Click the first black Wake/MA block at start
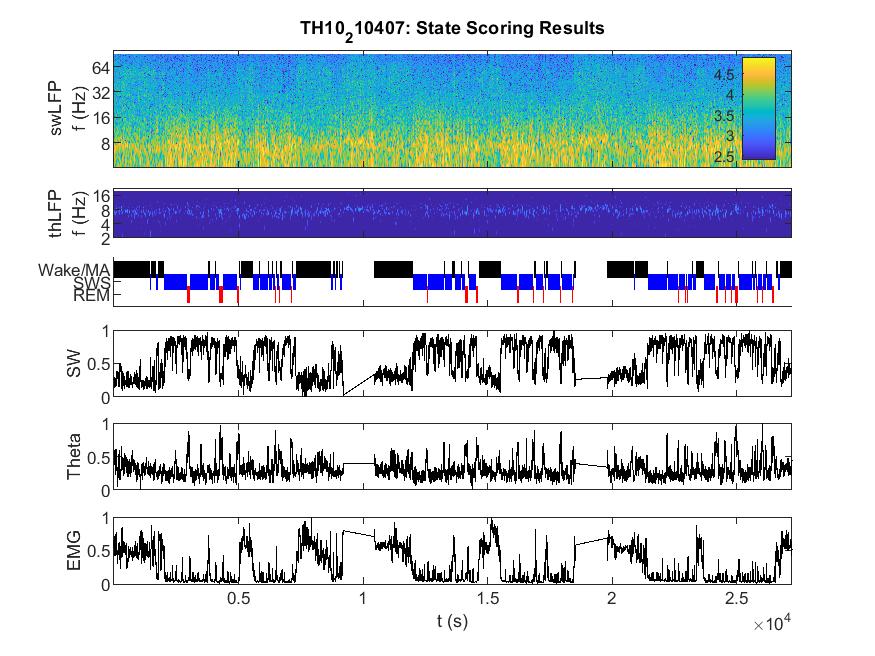This screenshot has height=656, width=875. coord(132,269)
